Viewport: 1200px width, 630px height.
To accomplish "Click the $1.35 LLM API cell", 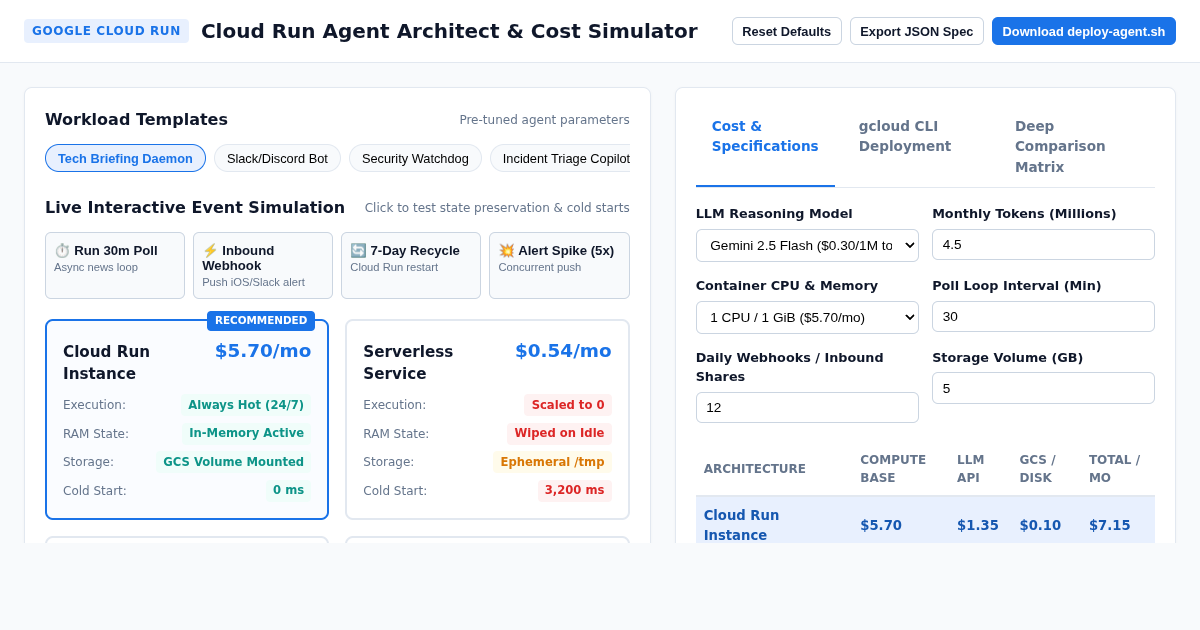I will pyautogui.click(x=977, y=525).
